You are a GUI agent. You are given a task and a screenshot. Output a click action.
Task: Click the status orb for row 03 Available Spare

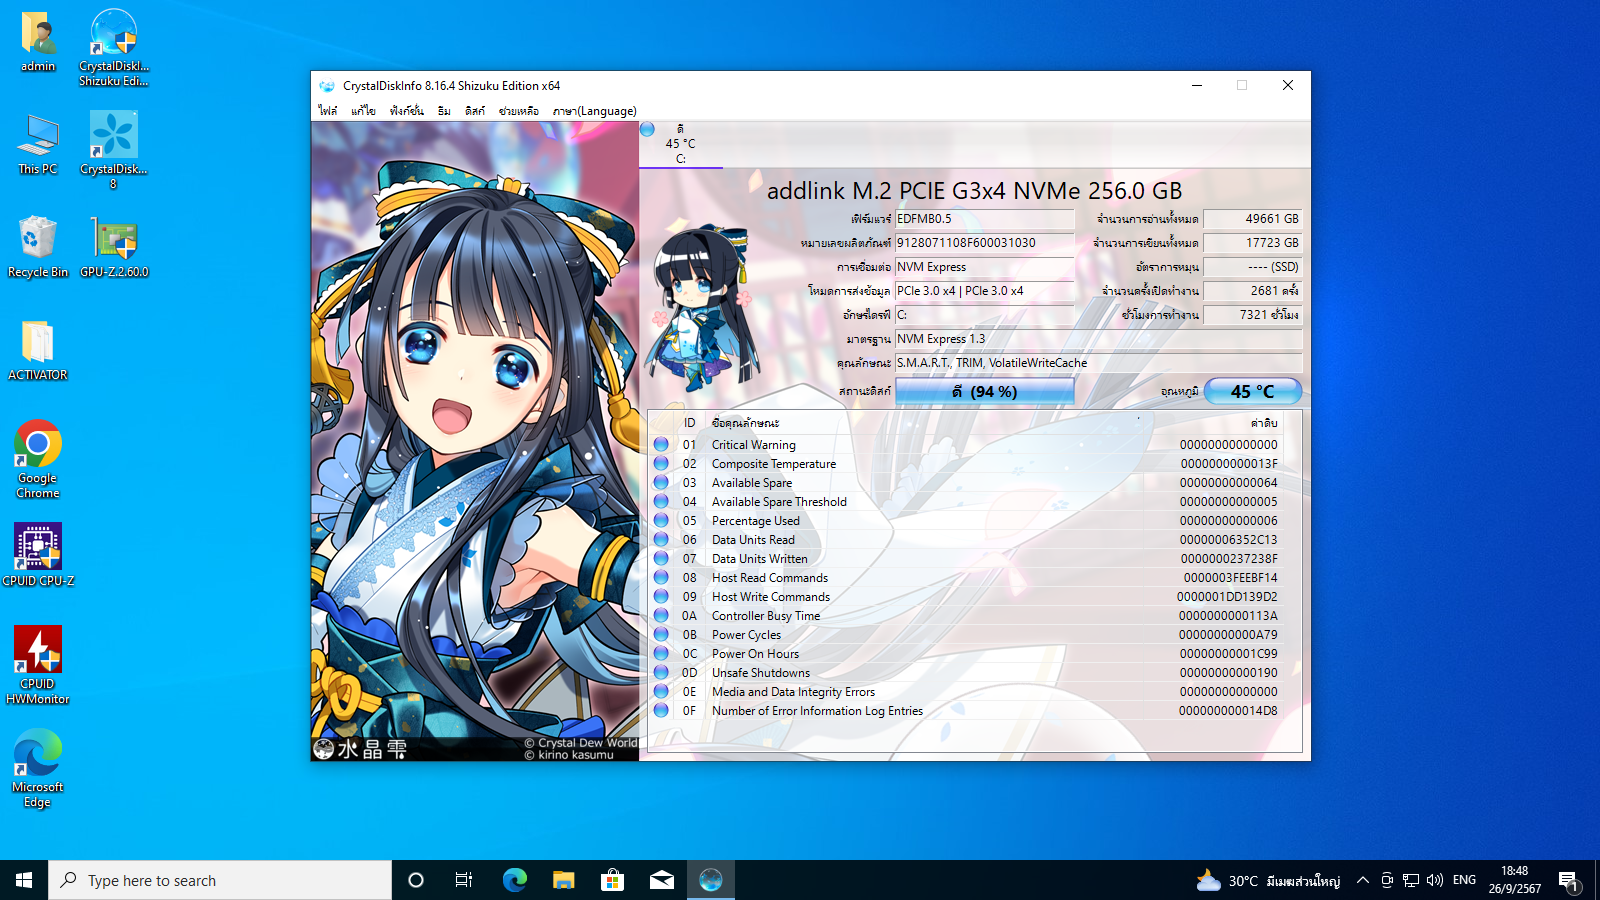(x=661, y=482)
